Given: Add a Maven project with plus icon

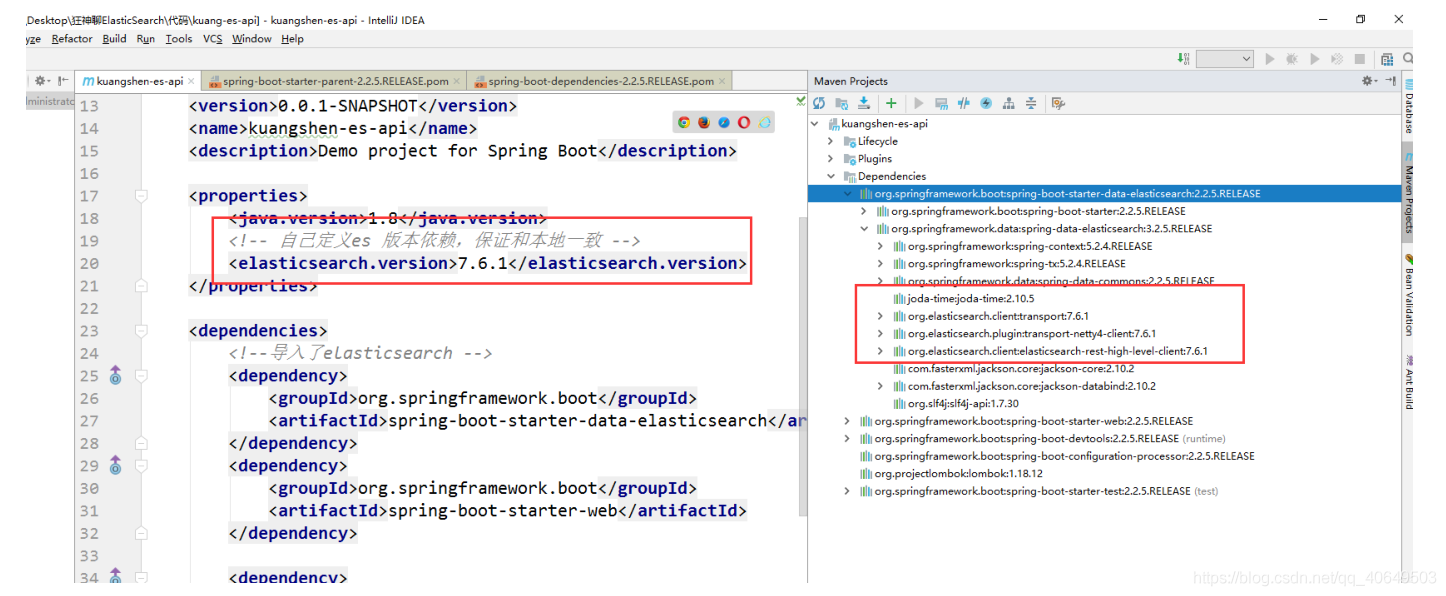Looking at the screenshot, I should pos(891,103).
